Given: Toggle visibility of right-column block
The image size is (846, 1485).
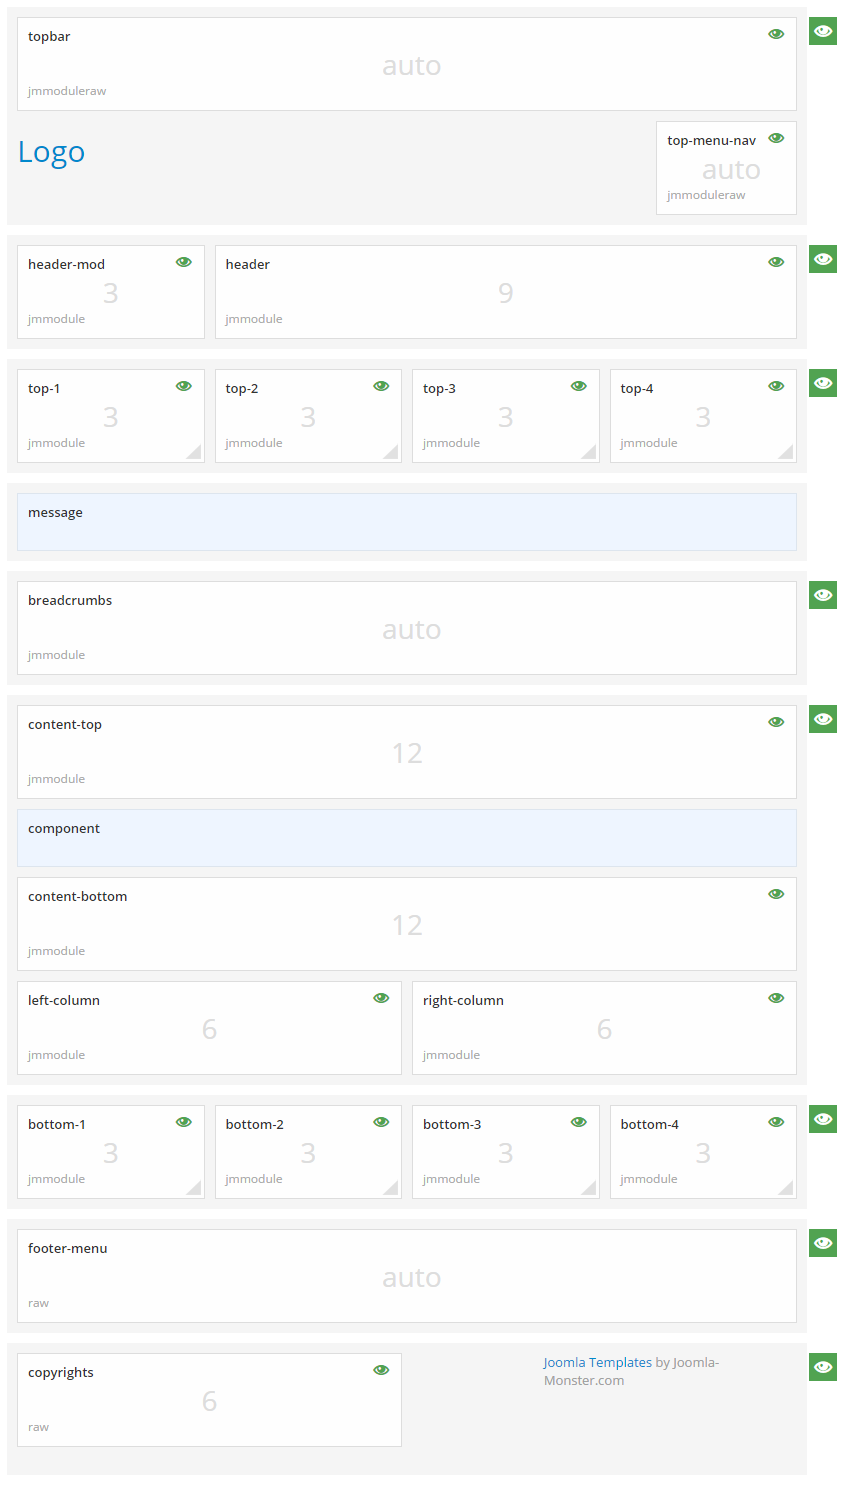Looking at the screenshot, I should pyautogui.click(x=776, y=999).
